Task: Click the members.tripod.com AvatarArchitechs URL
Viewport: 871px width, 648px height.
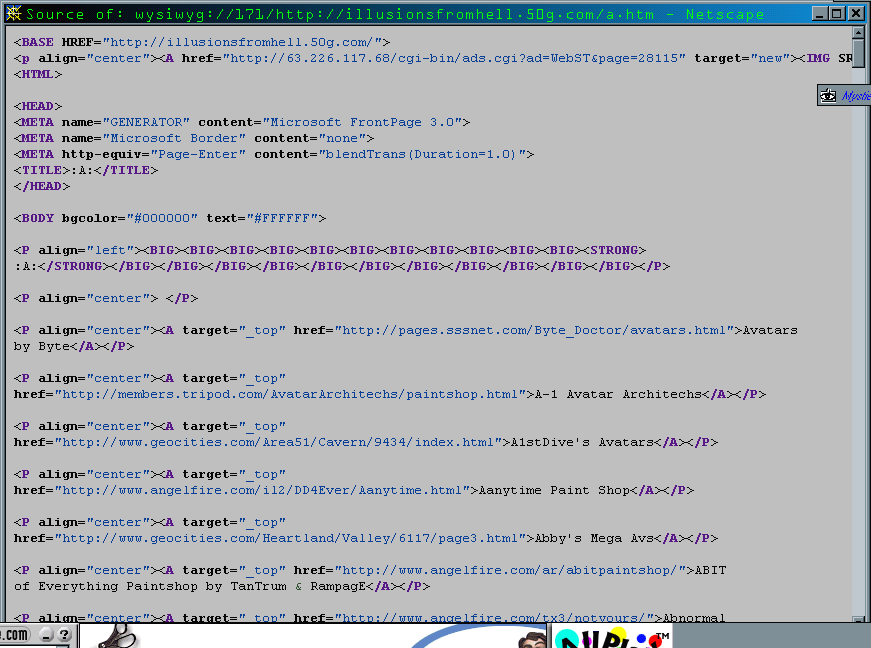Action: [x=290, y=394]
